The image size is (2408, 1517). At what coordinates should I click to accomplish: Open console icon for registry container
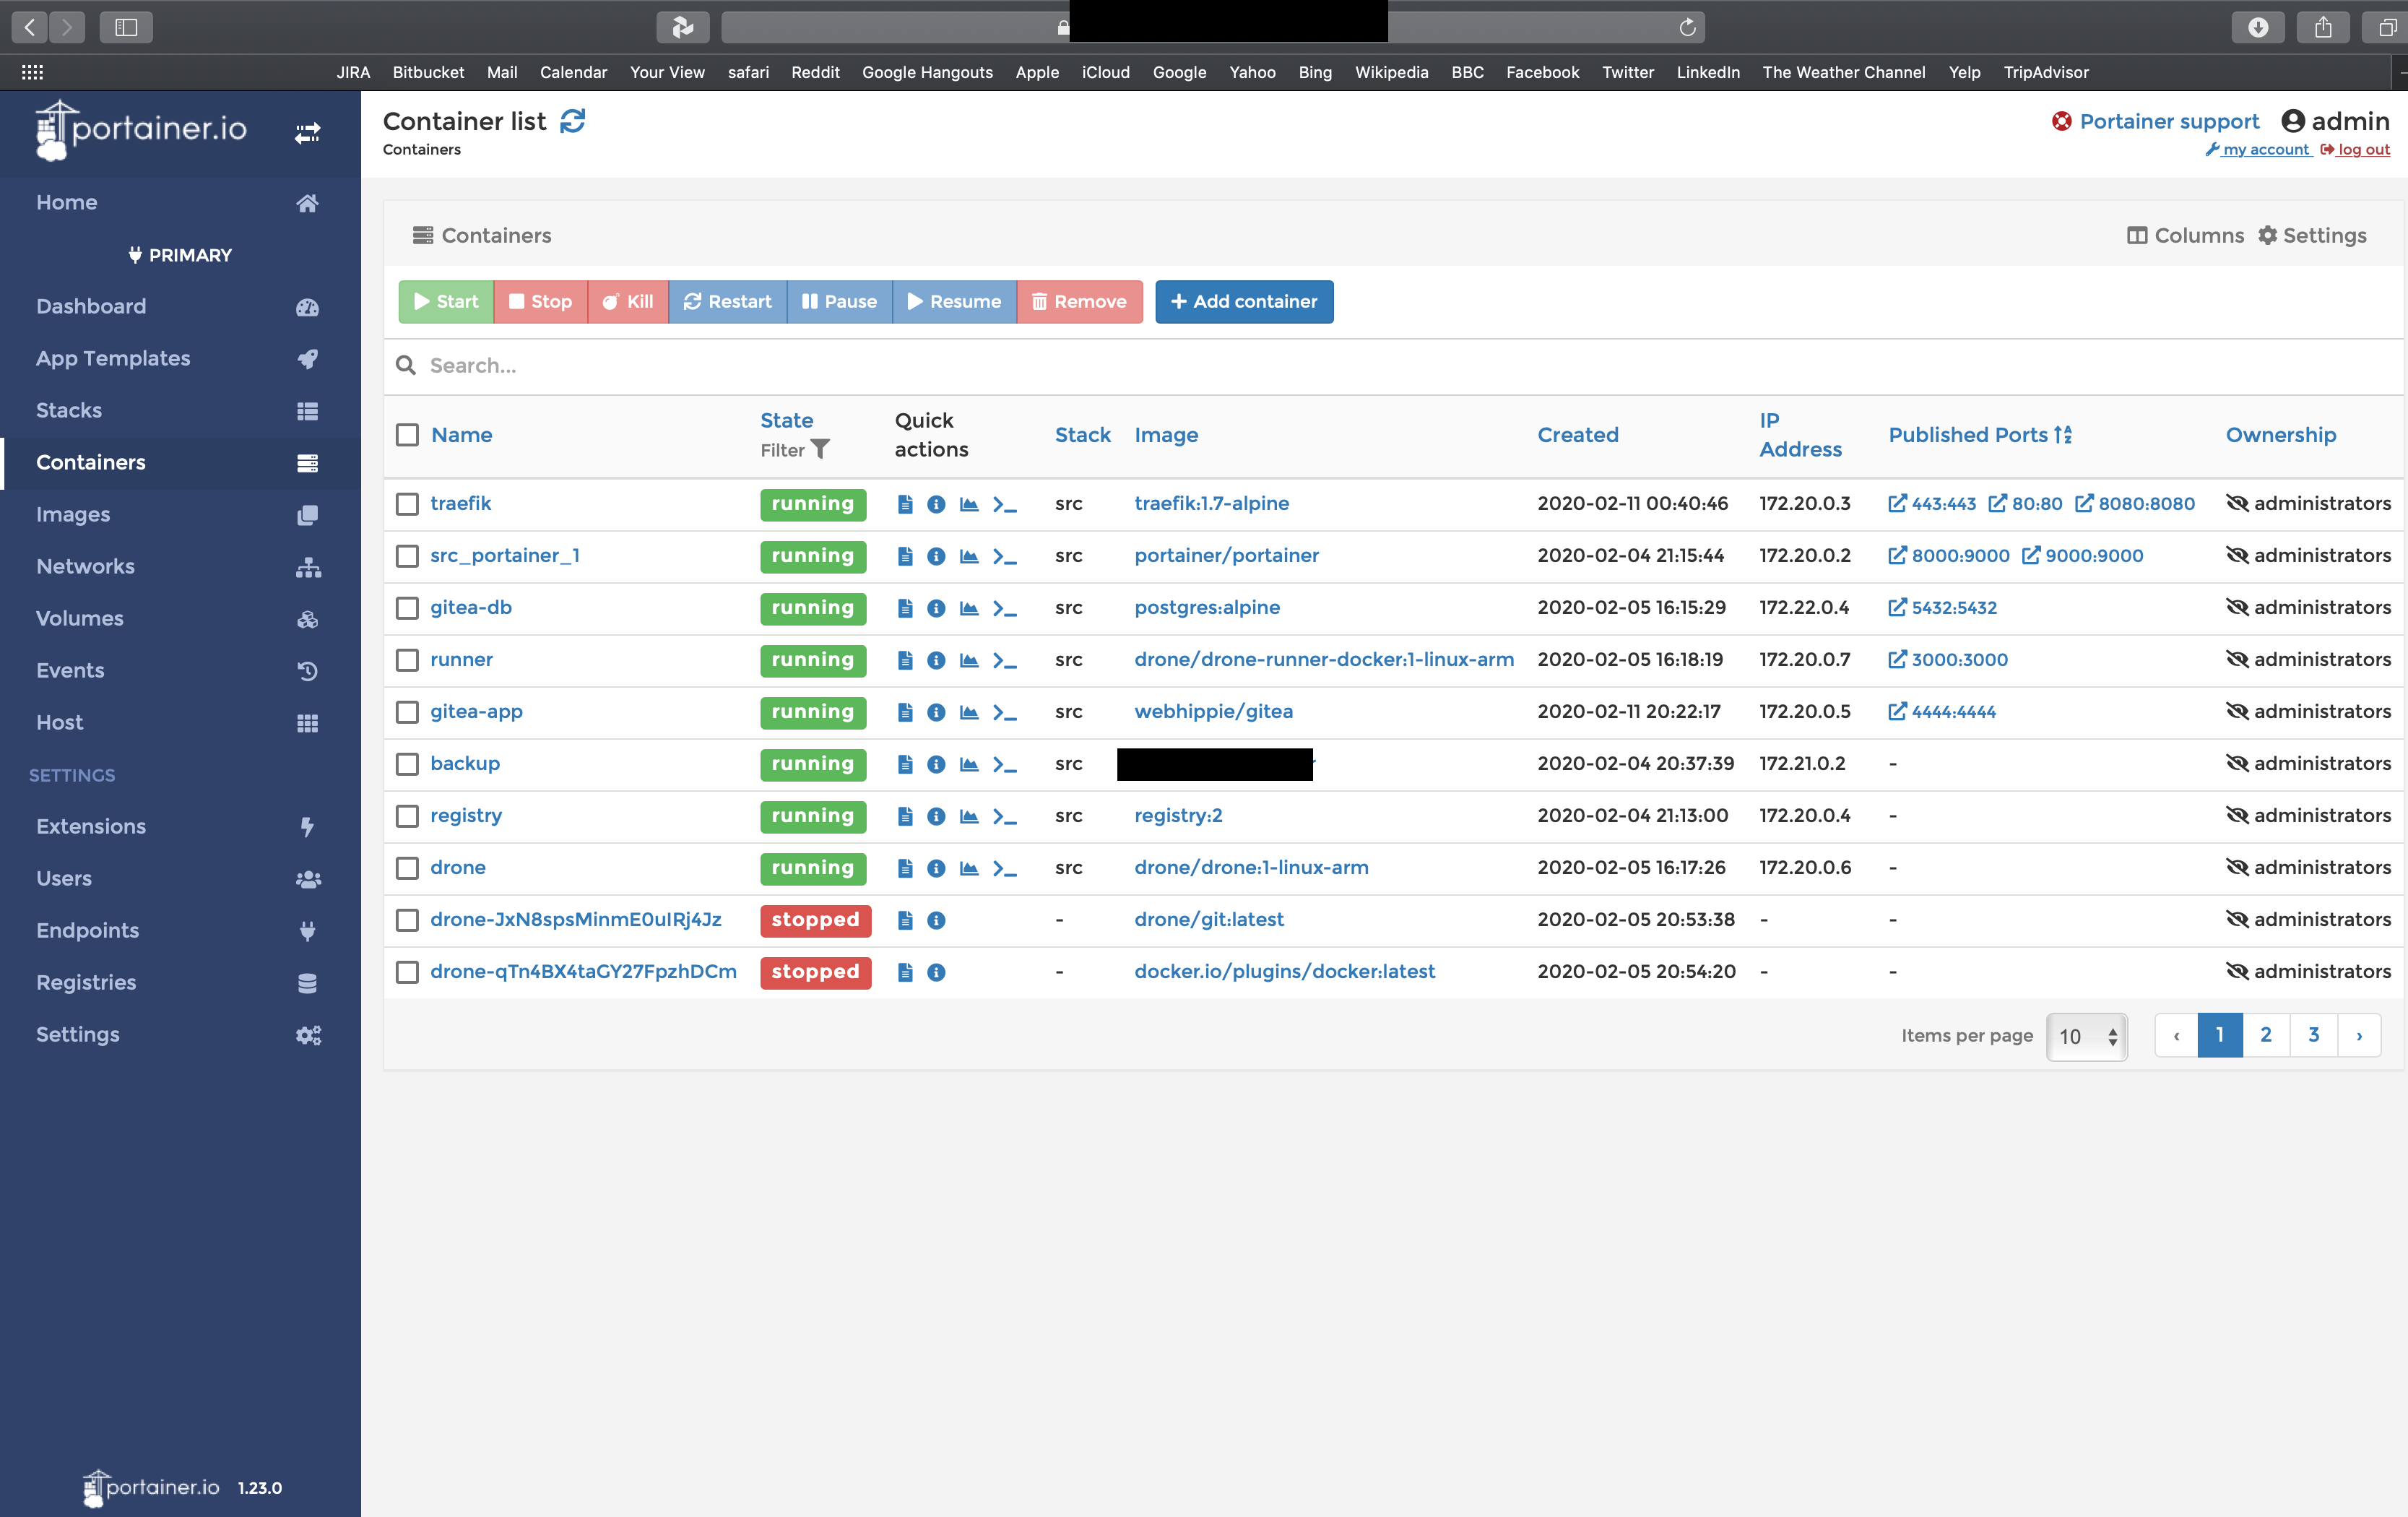1004,816
